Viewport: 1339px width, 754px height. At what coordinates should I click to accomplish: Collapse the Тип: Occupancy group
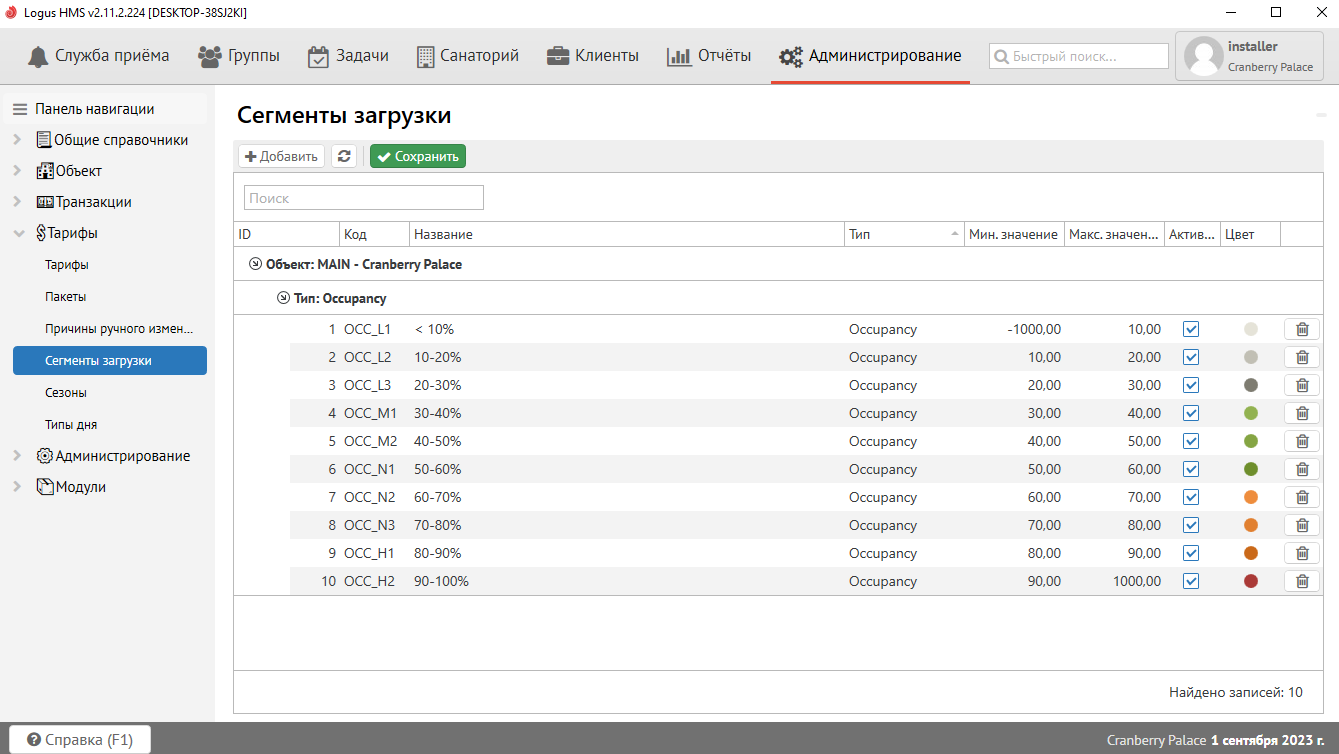(x=283, y=298)
